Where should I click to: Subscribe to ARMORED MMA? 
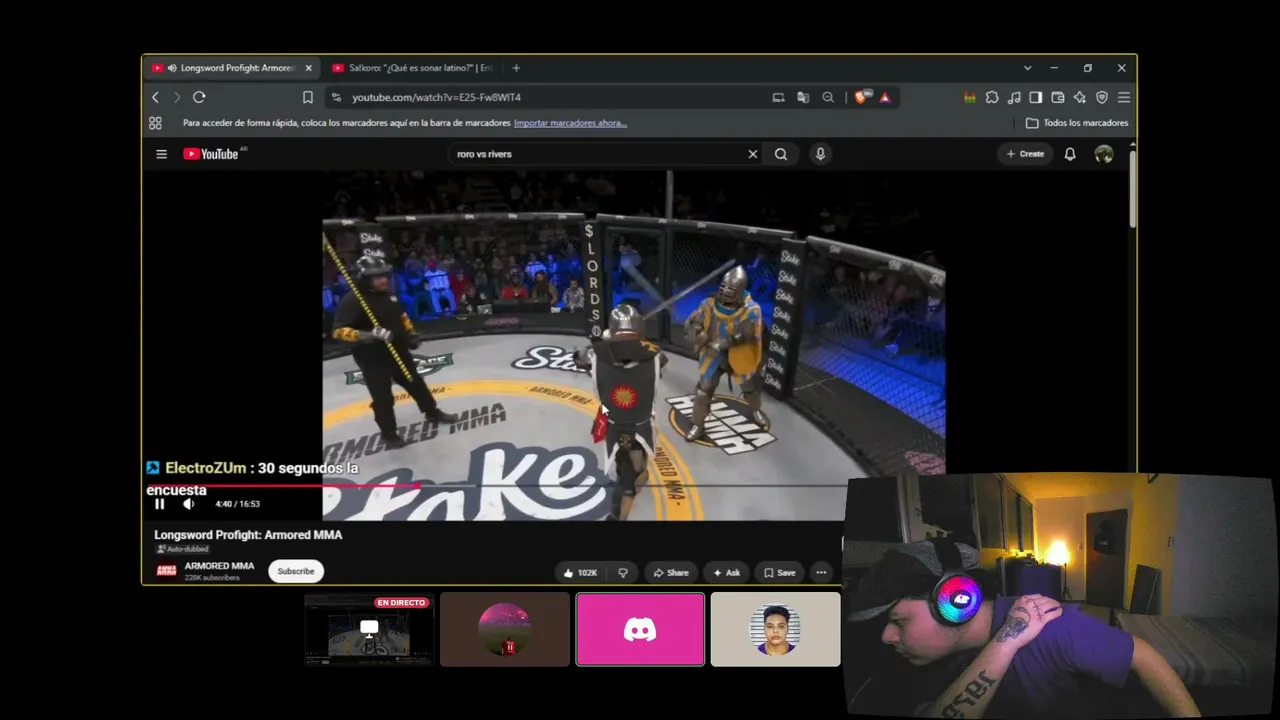(x=296, y=571)
